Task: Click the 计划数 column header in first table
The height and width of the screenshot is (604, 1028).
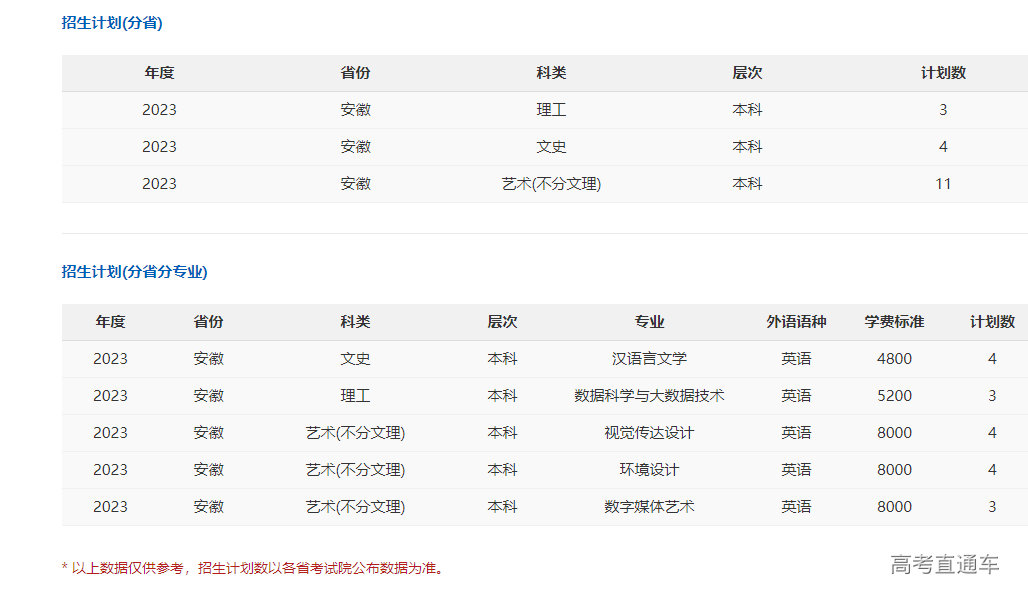Action: tap(942, 72)
